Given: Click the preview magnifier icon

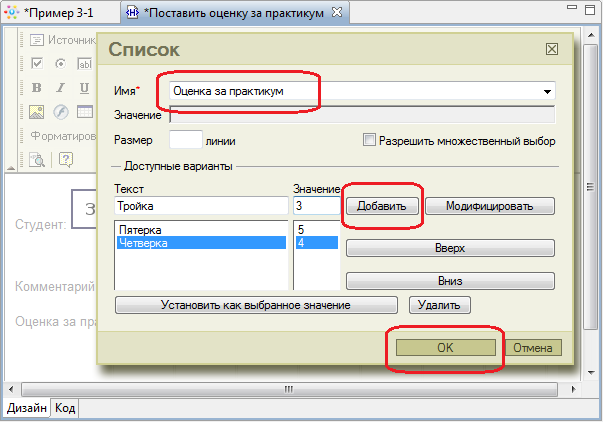Looking at the screenshot, I should [37, 158].
